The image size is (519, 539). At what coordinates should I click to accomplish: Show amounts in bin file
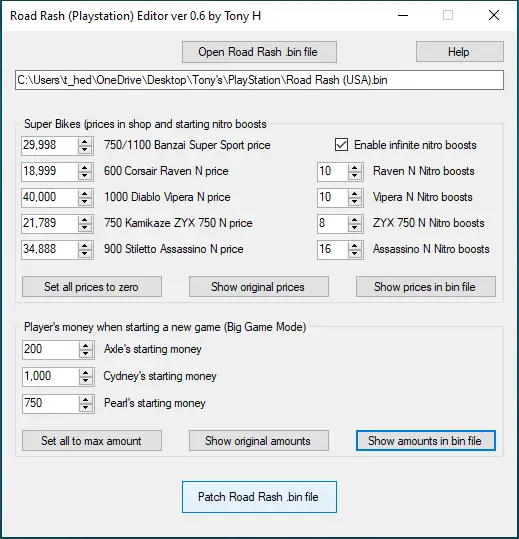(426, 441)
